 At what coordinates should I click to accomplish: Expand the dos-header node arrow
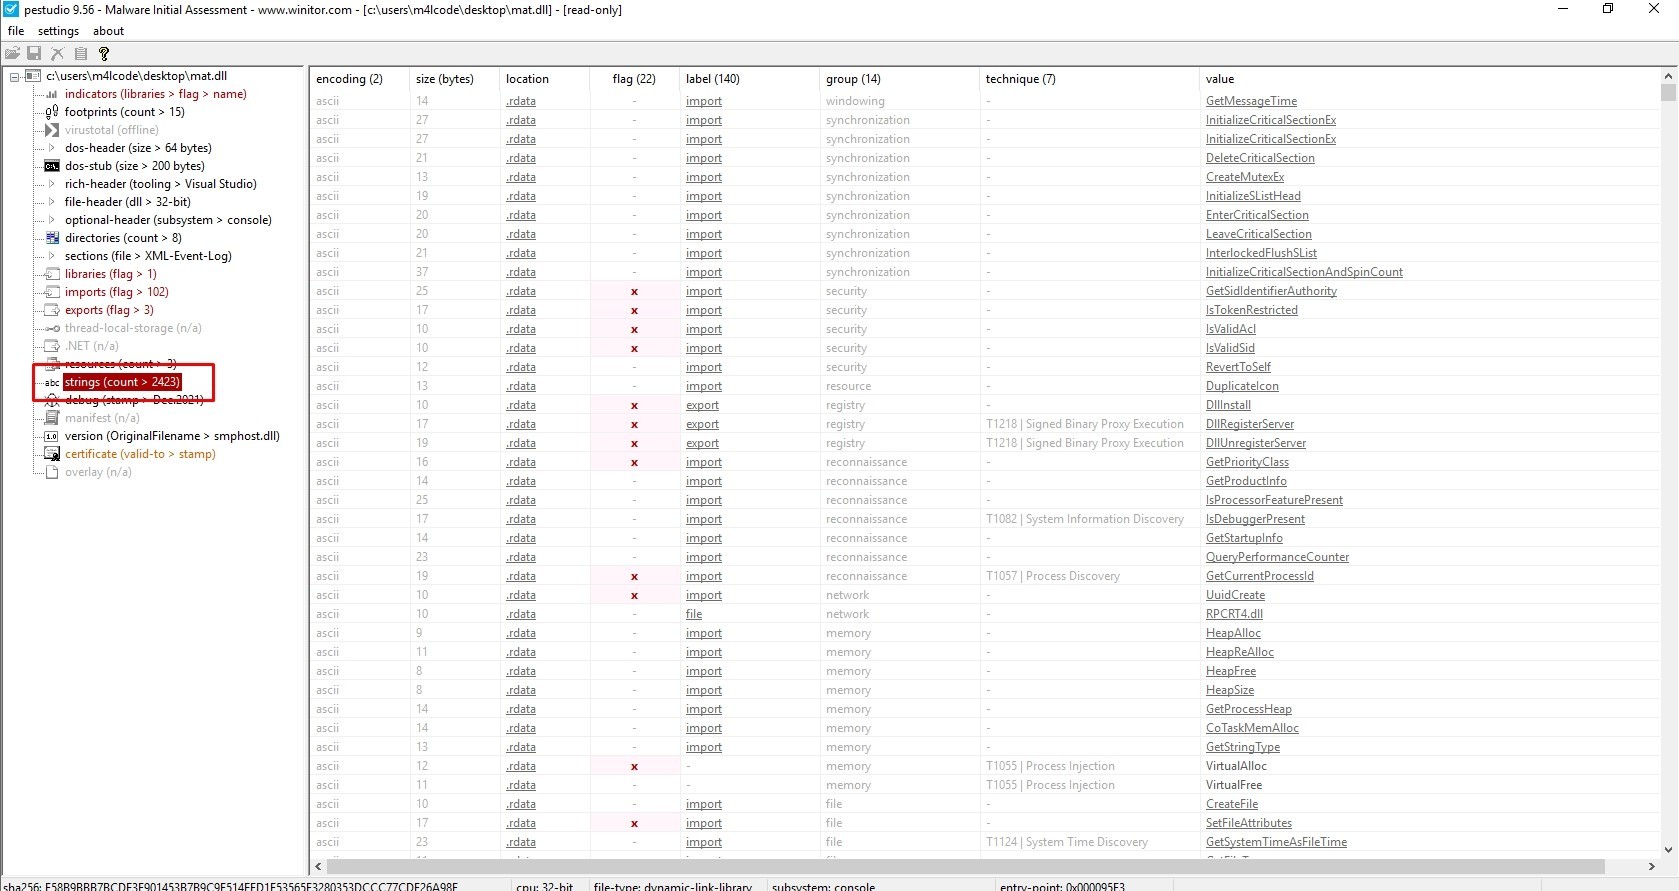pos(52,148)
